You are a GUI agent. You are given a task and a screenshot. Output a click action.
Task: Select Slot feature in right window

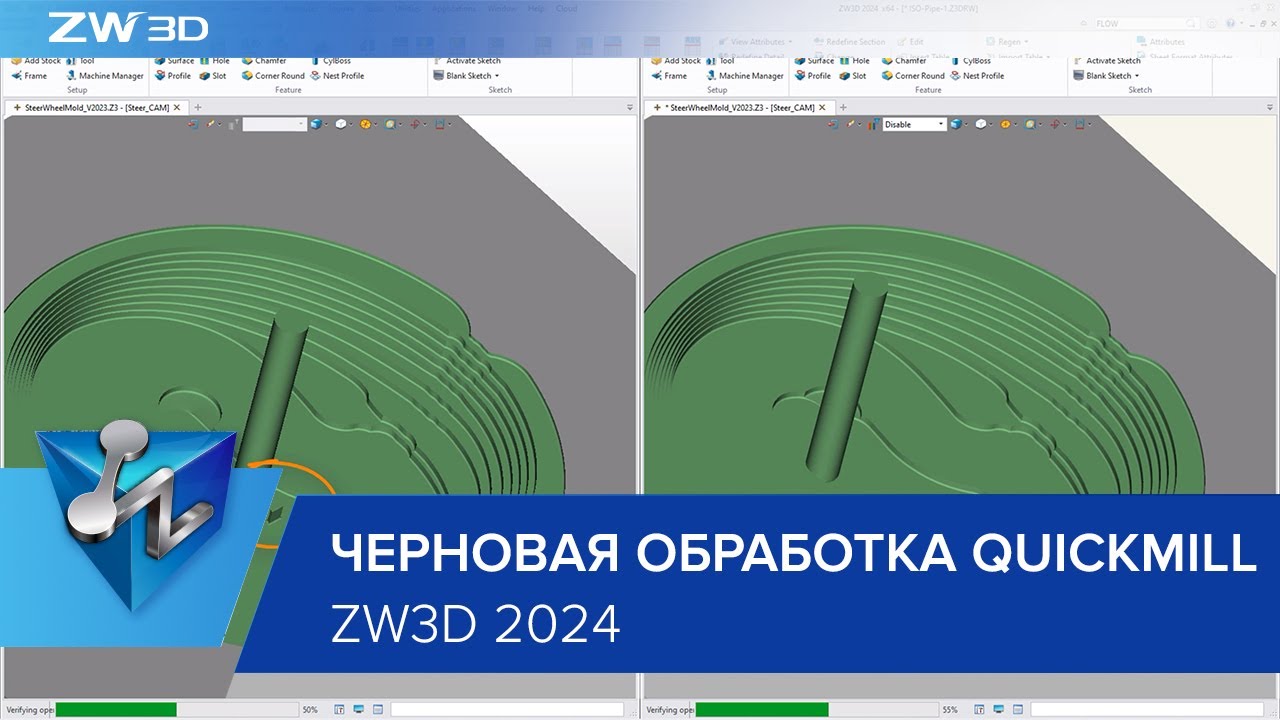(852, 76)
